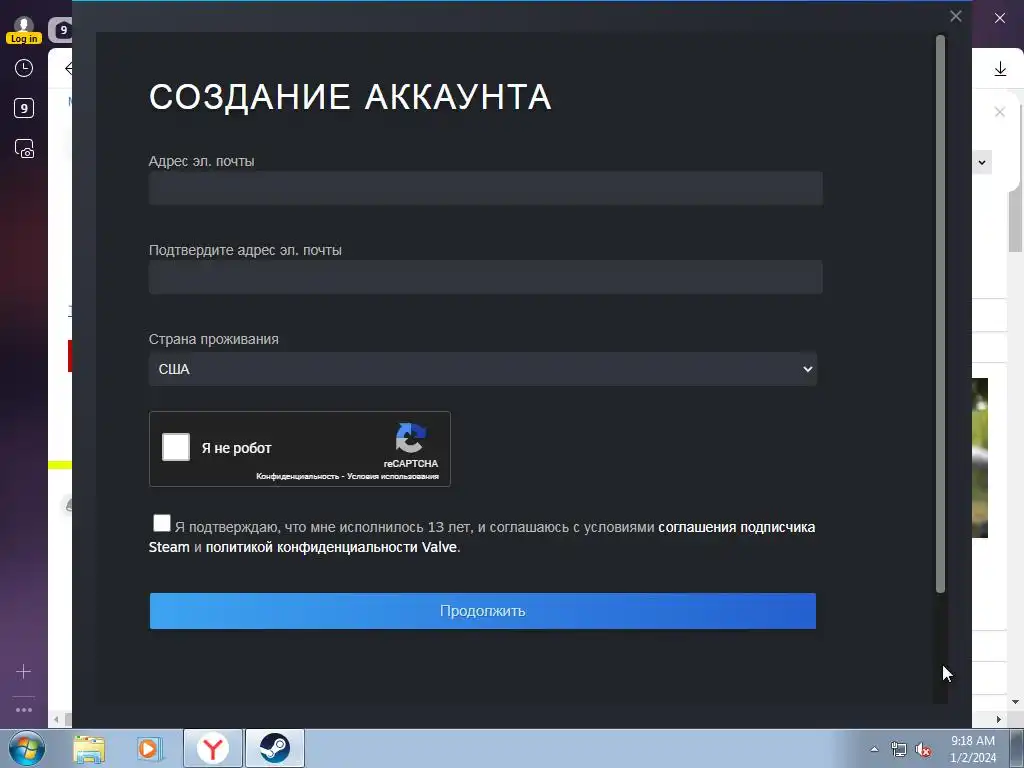Open the sidebar three-dots more menu
The width and height of the screenshot is (1024, 768).
(x=24, y=710)
